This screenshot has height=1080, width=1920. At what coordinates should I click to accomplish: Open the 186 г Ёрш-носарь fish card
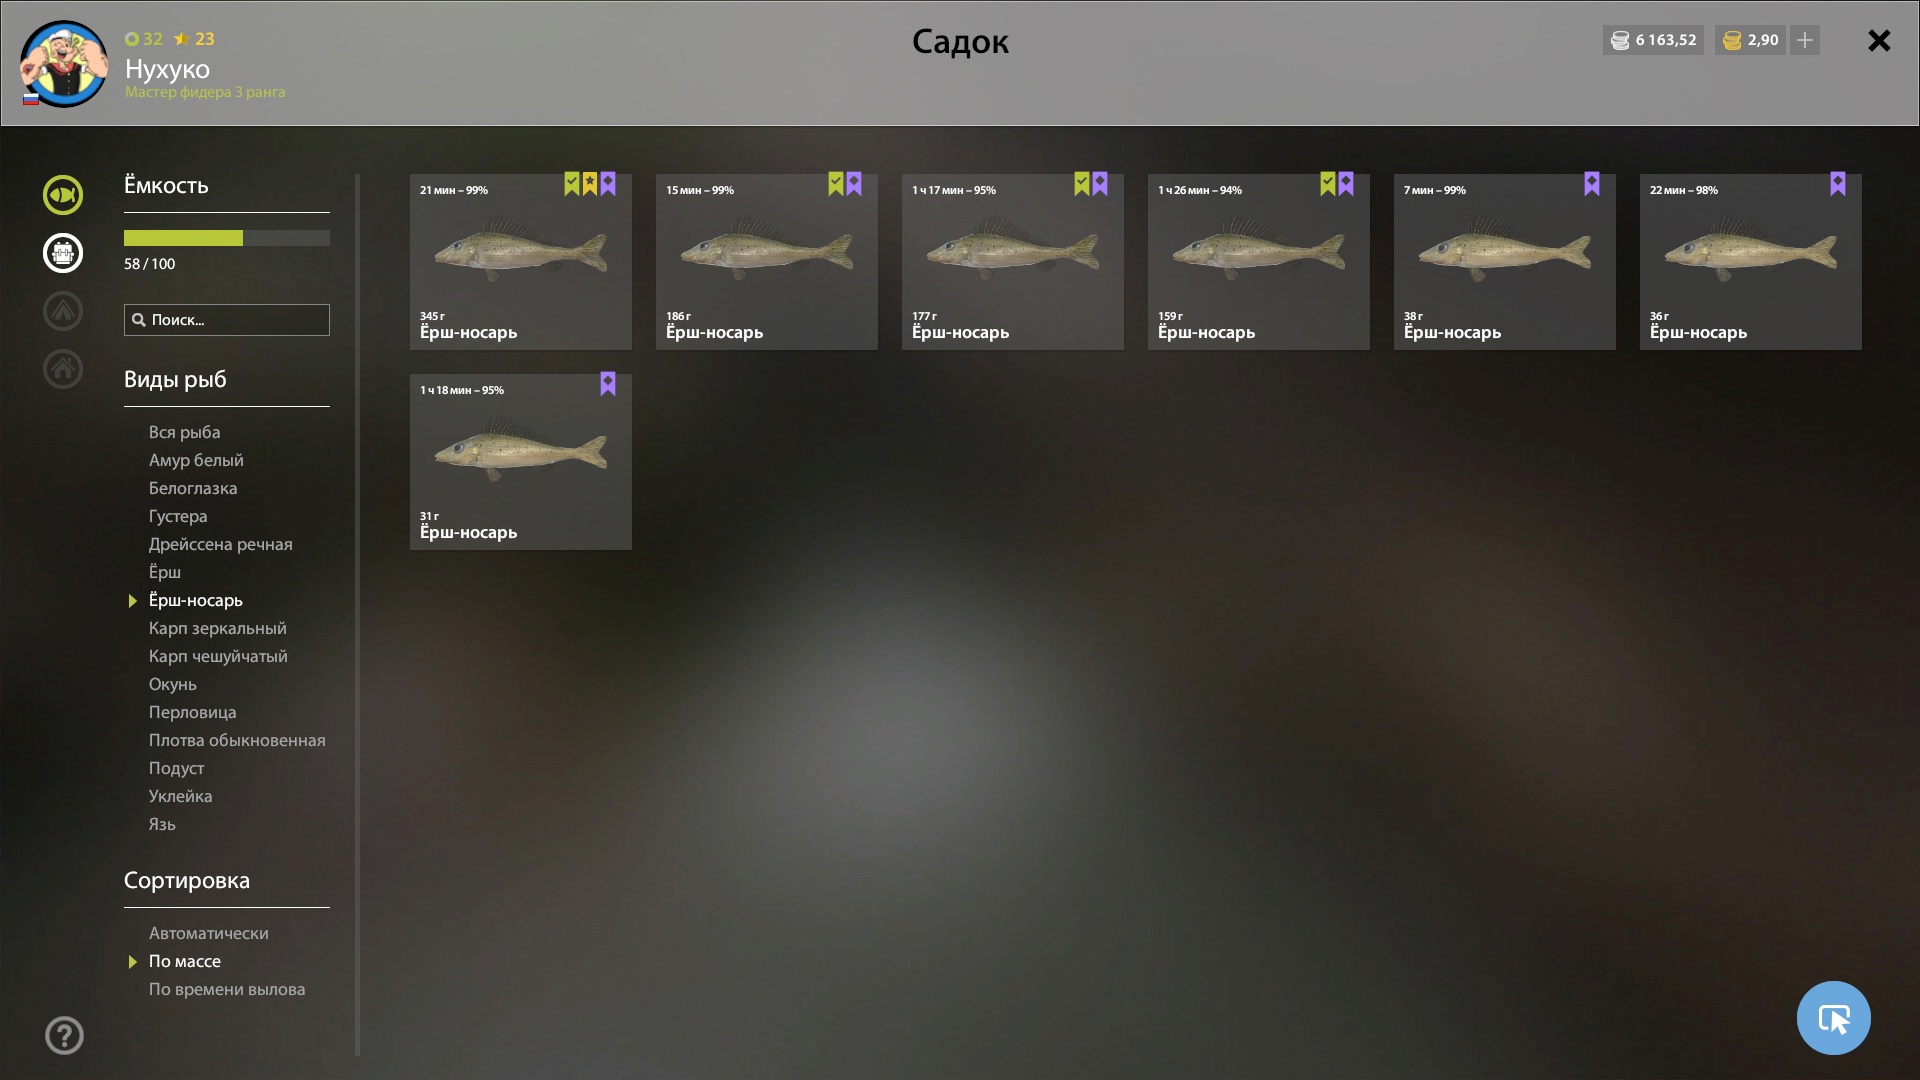(767, 262)
